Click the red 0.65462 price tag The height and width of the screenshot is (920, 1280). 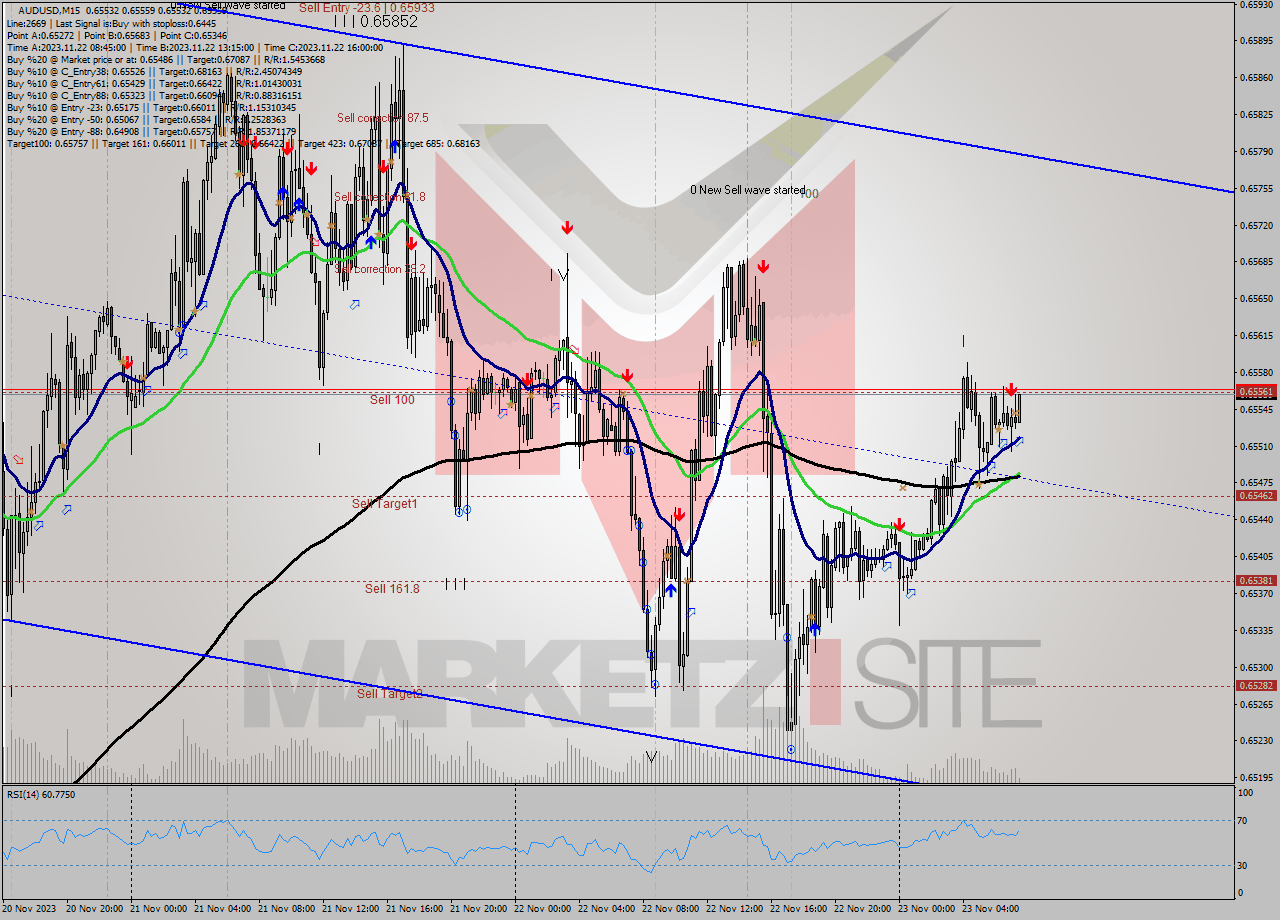coord(1256,495)
